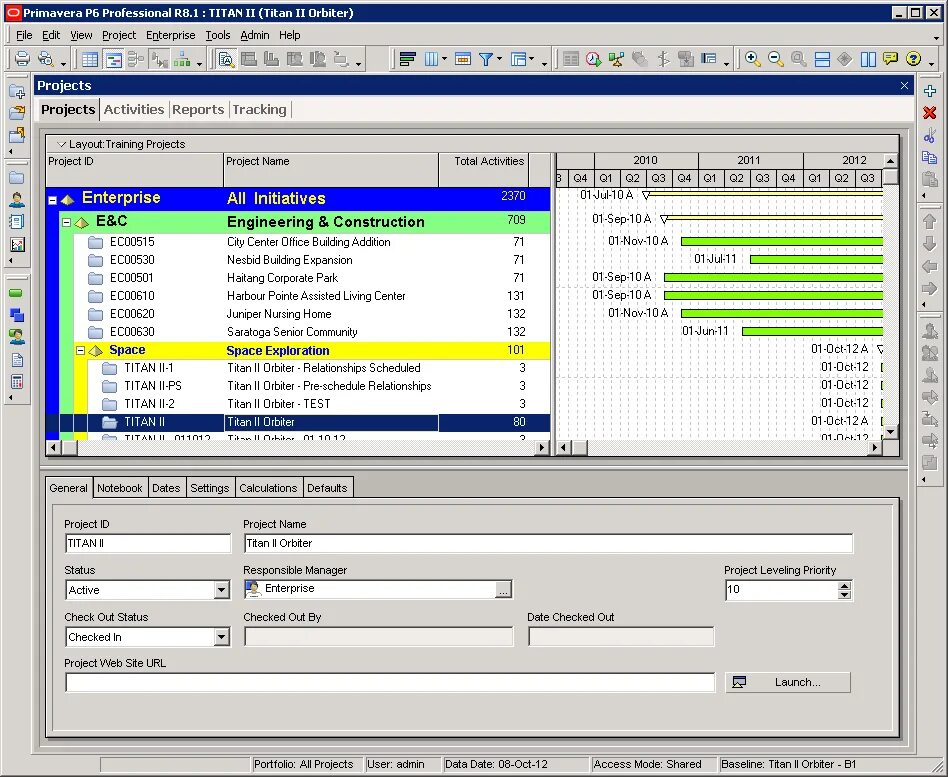
Task: Click the project table horizontal scrollbar thumb
Action: click(70, 448)
